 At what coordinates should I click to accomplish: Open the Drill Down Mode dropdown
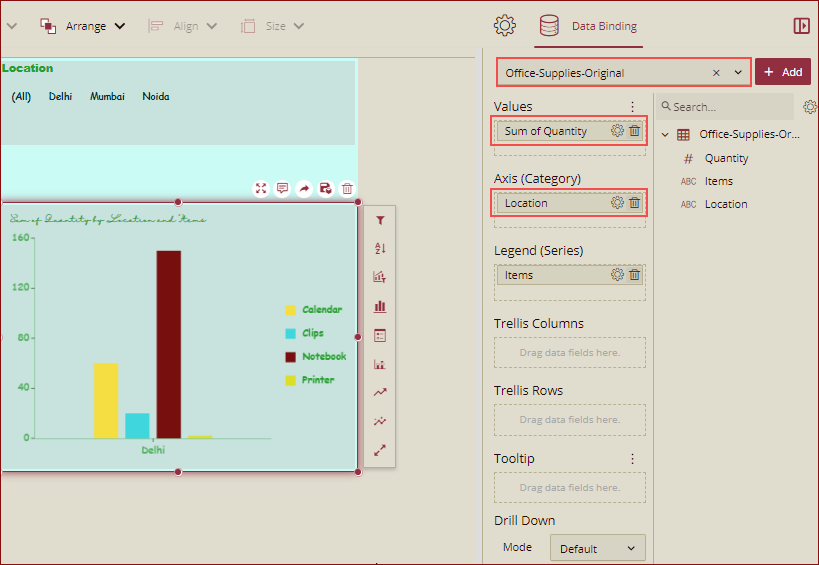(597, 548)
